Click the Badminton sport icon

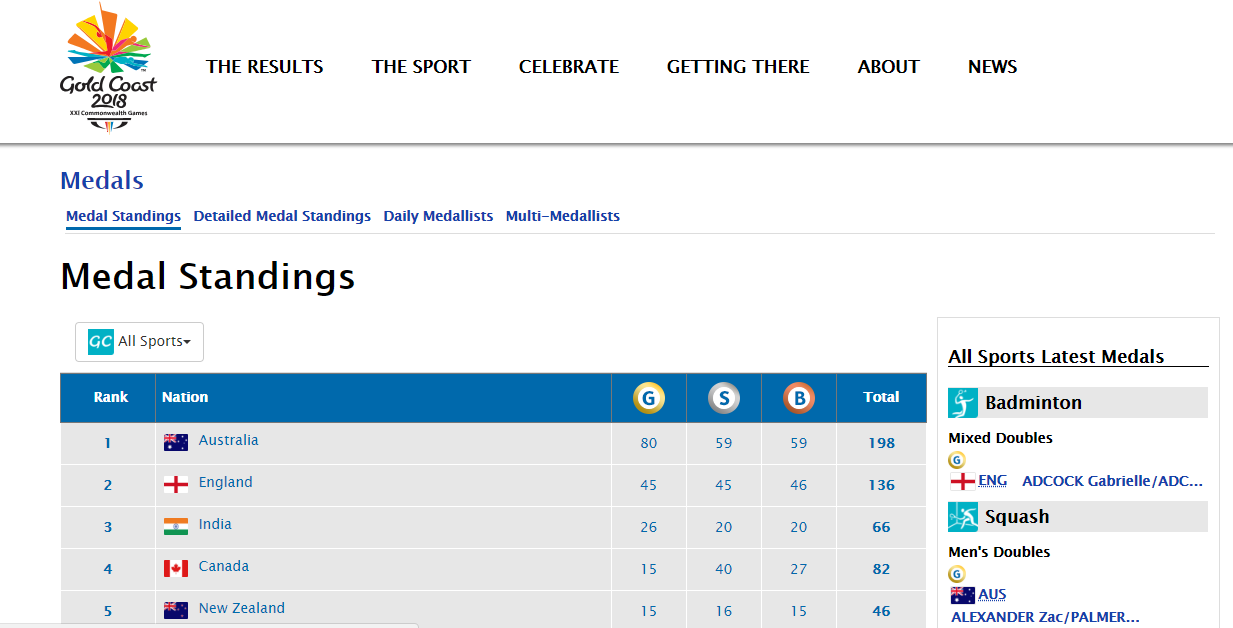(963, 403)
